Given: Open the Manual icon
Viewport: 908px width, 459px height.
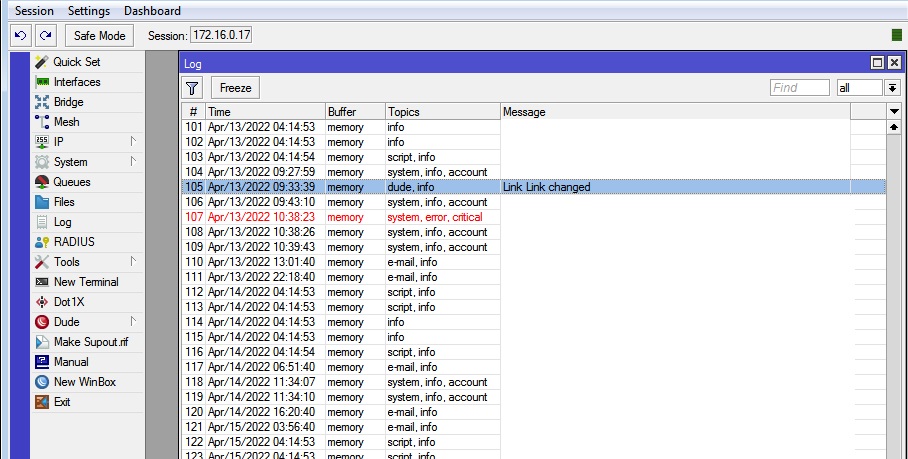Looking at the screenshot, I should (42, 362).
